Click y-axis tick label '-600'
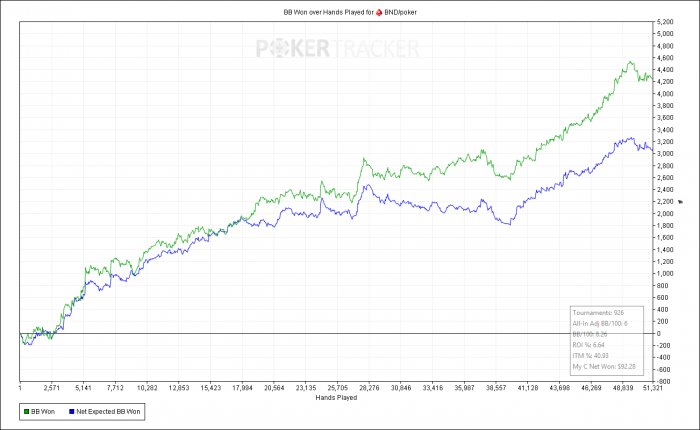Viewport: 700px width, 430px height. (663, 370)
